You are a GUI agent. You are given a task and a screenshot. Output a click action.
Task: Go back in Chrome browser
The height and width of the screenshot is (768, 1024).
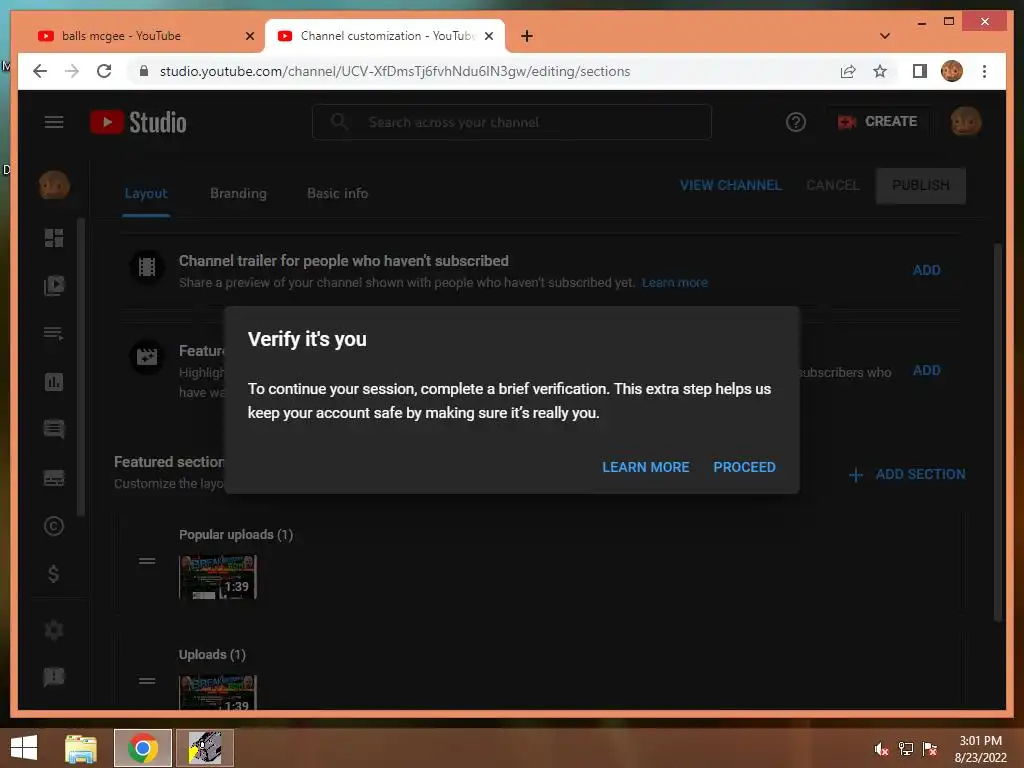(40, 71)
